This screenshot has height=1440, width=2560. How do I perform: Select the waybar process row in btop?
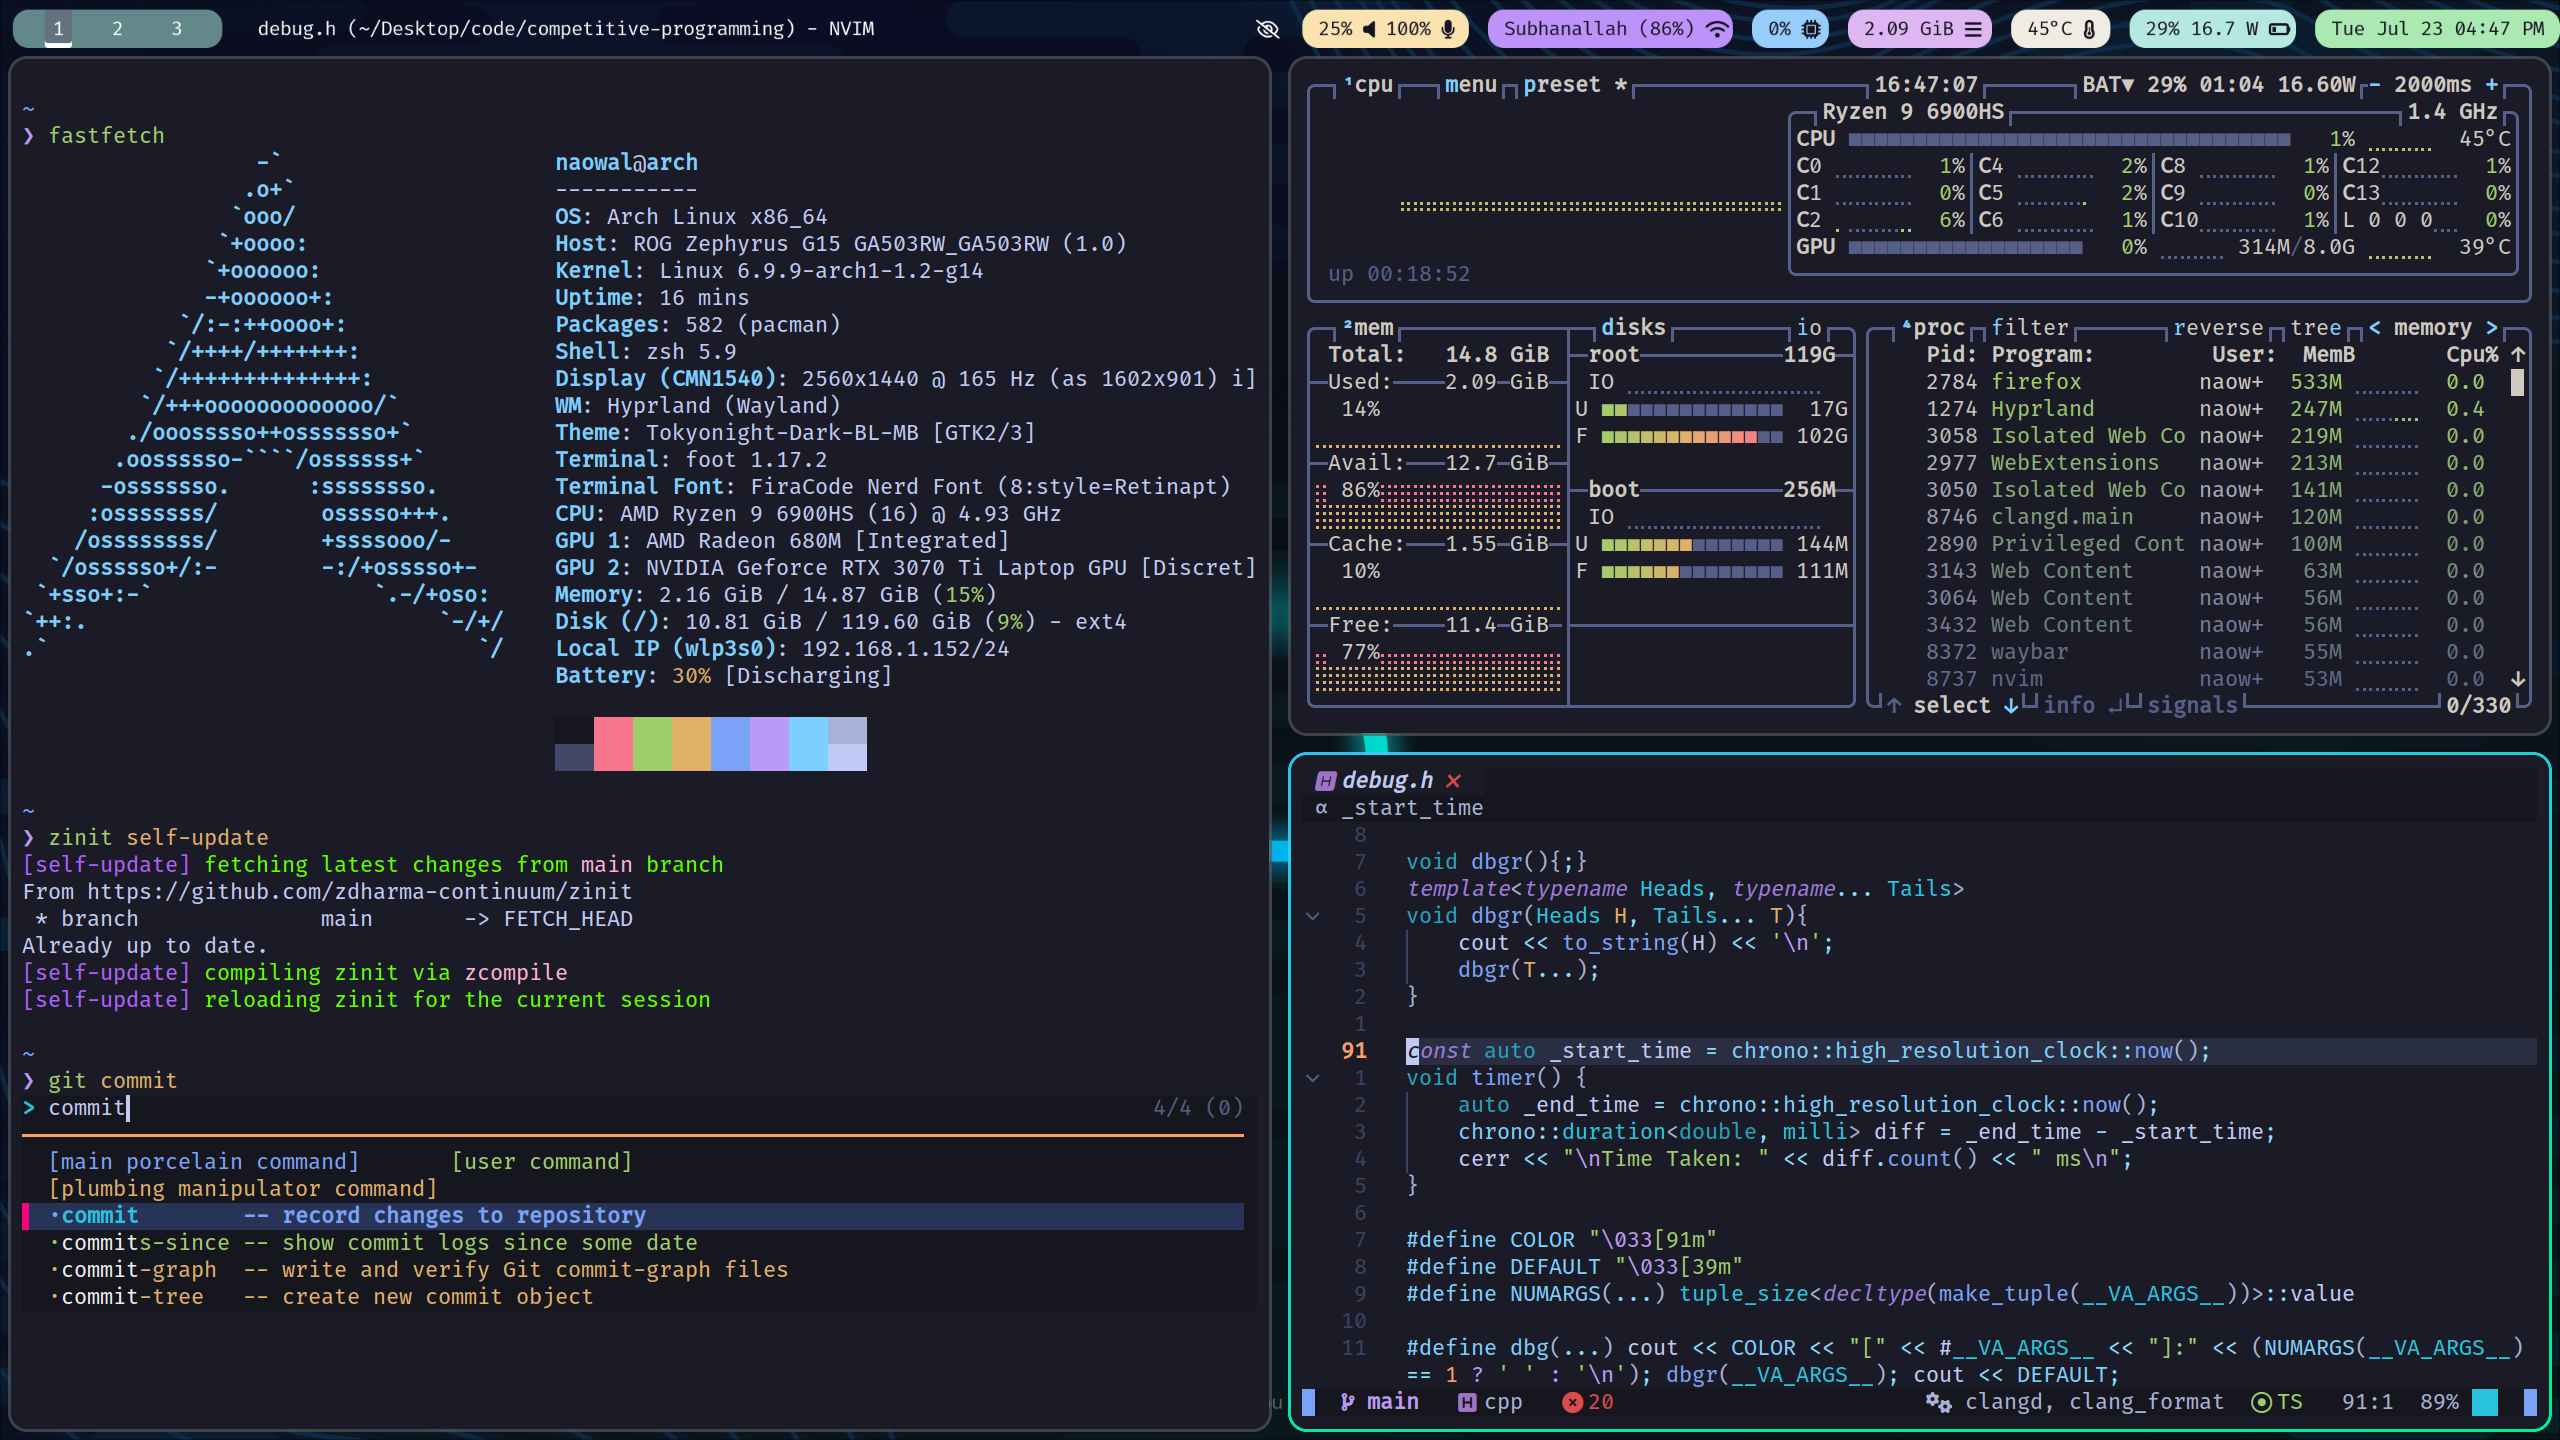2205,652
